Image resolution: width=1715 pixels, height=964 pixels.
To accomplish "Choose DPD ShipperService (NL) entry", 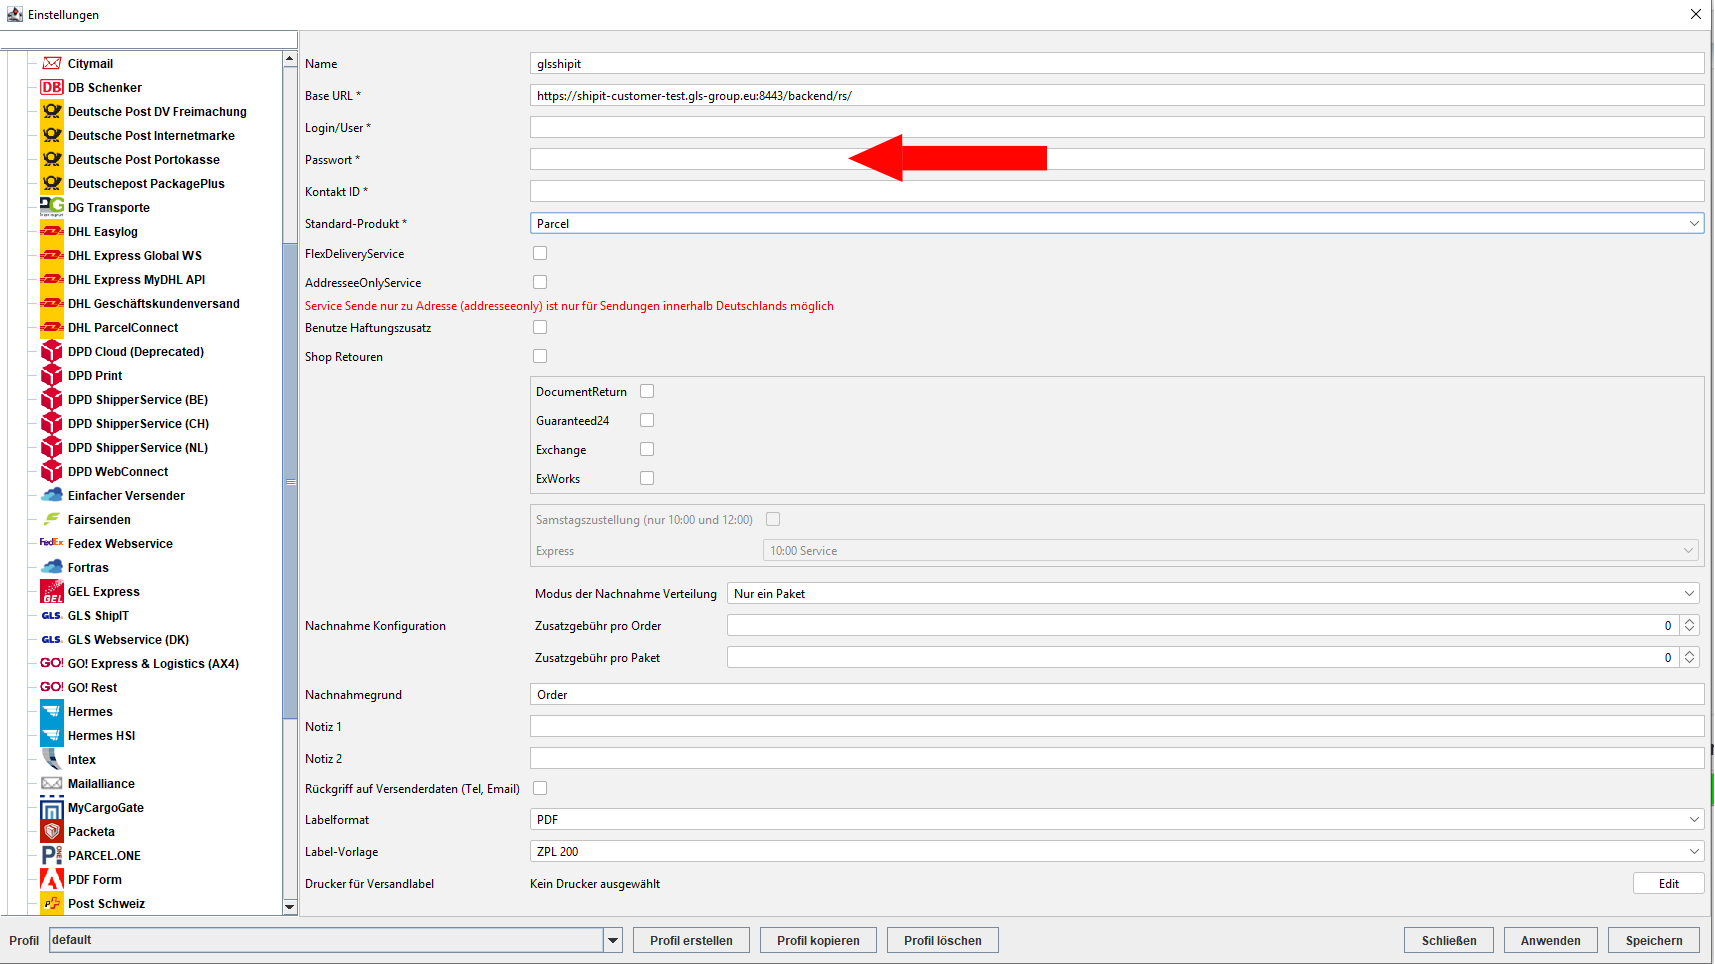I will pos(138,447).
